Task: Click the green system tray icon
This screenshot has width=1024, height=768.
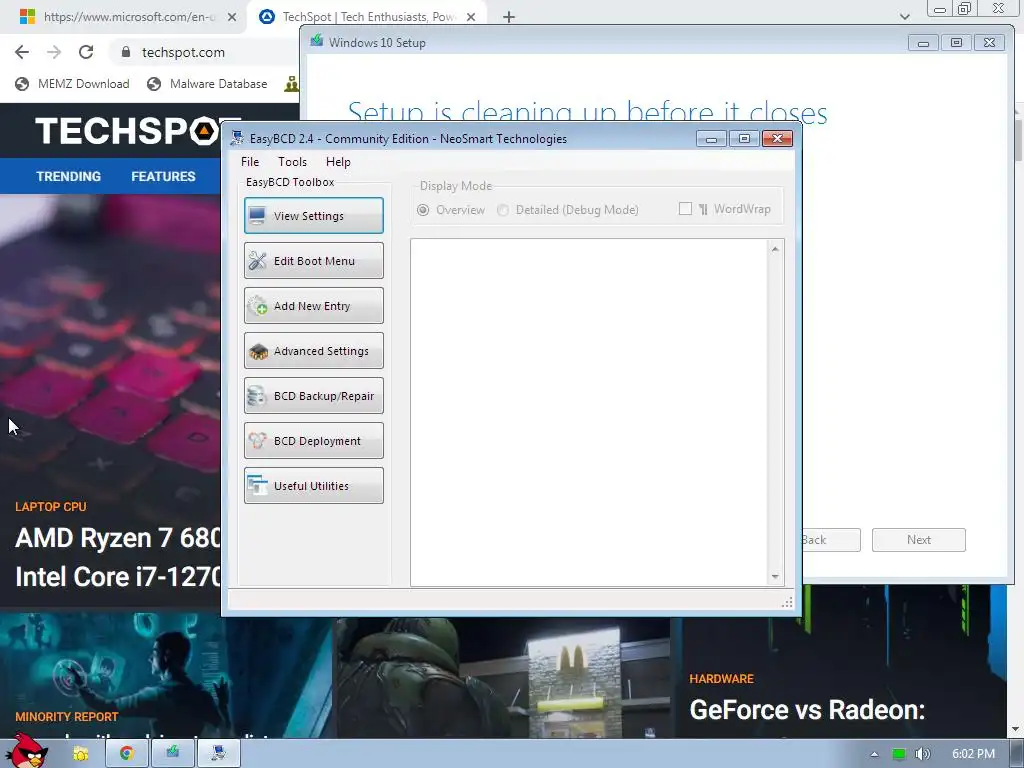Action: (x=899, y=754)
